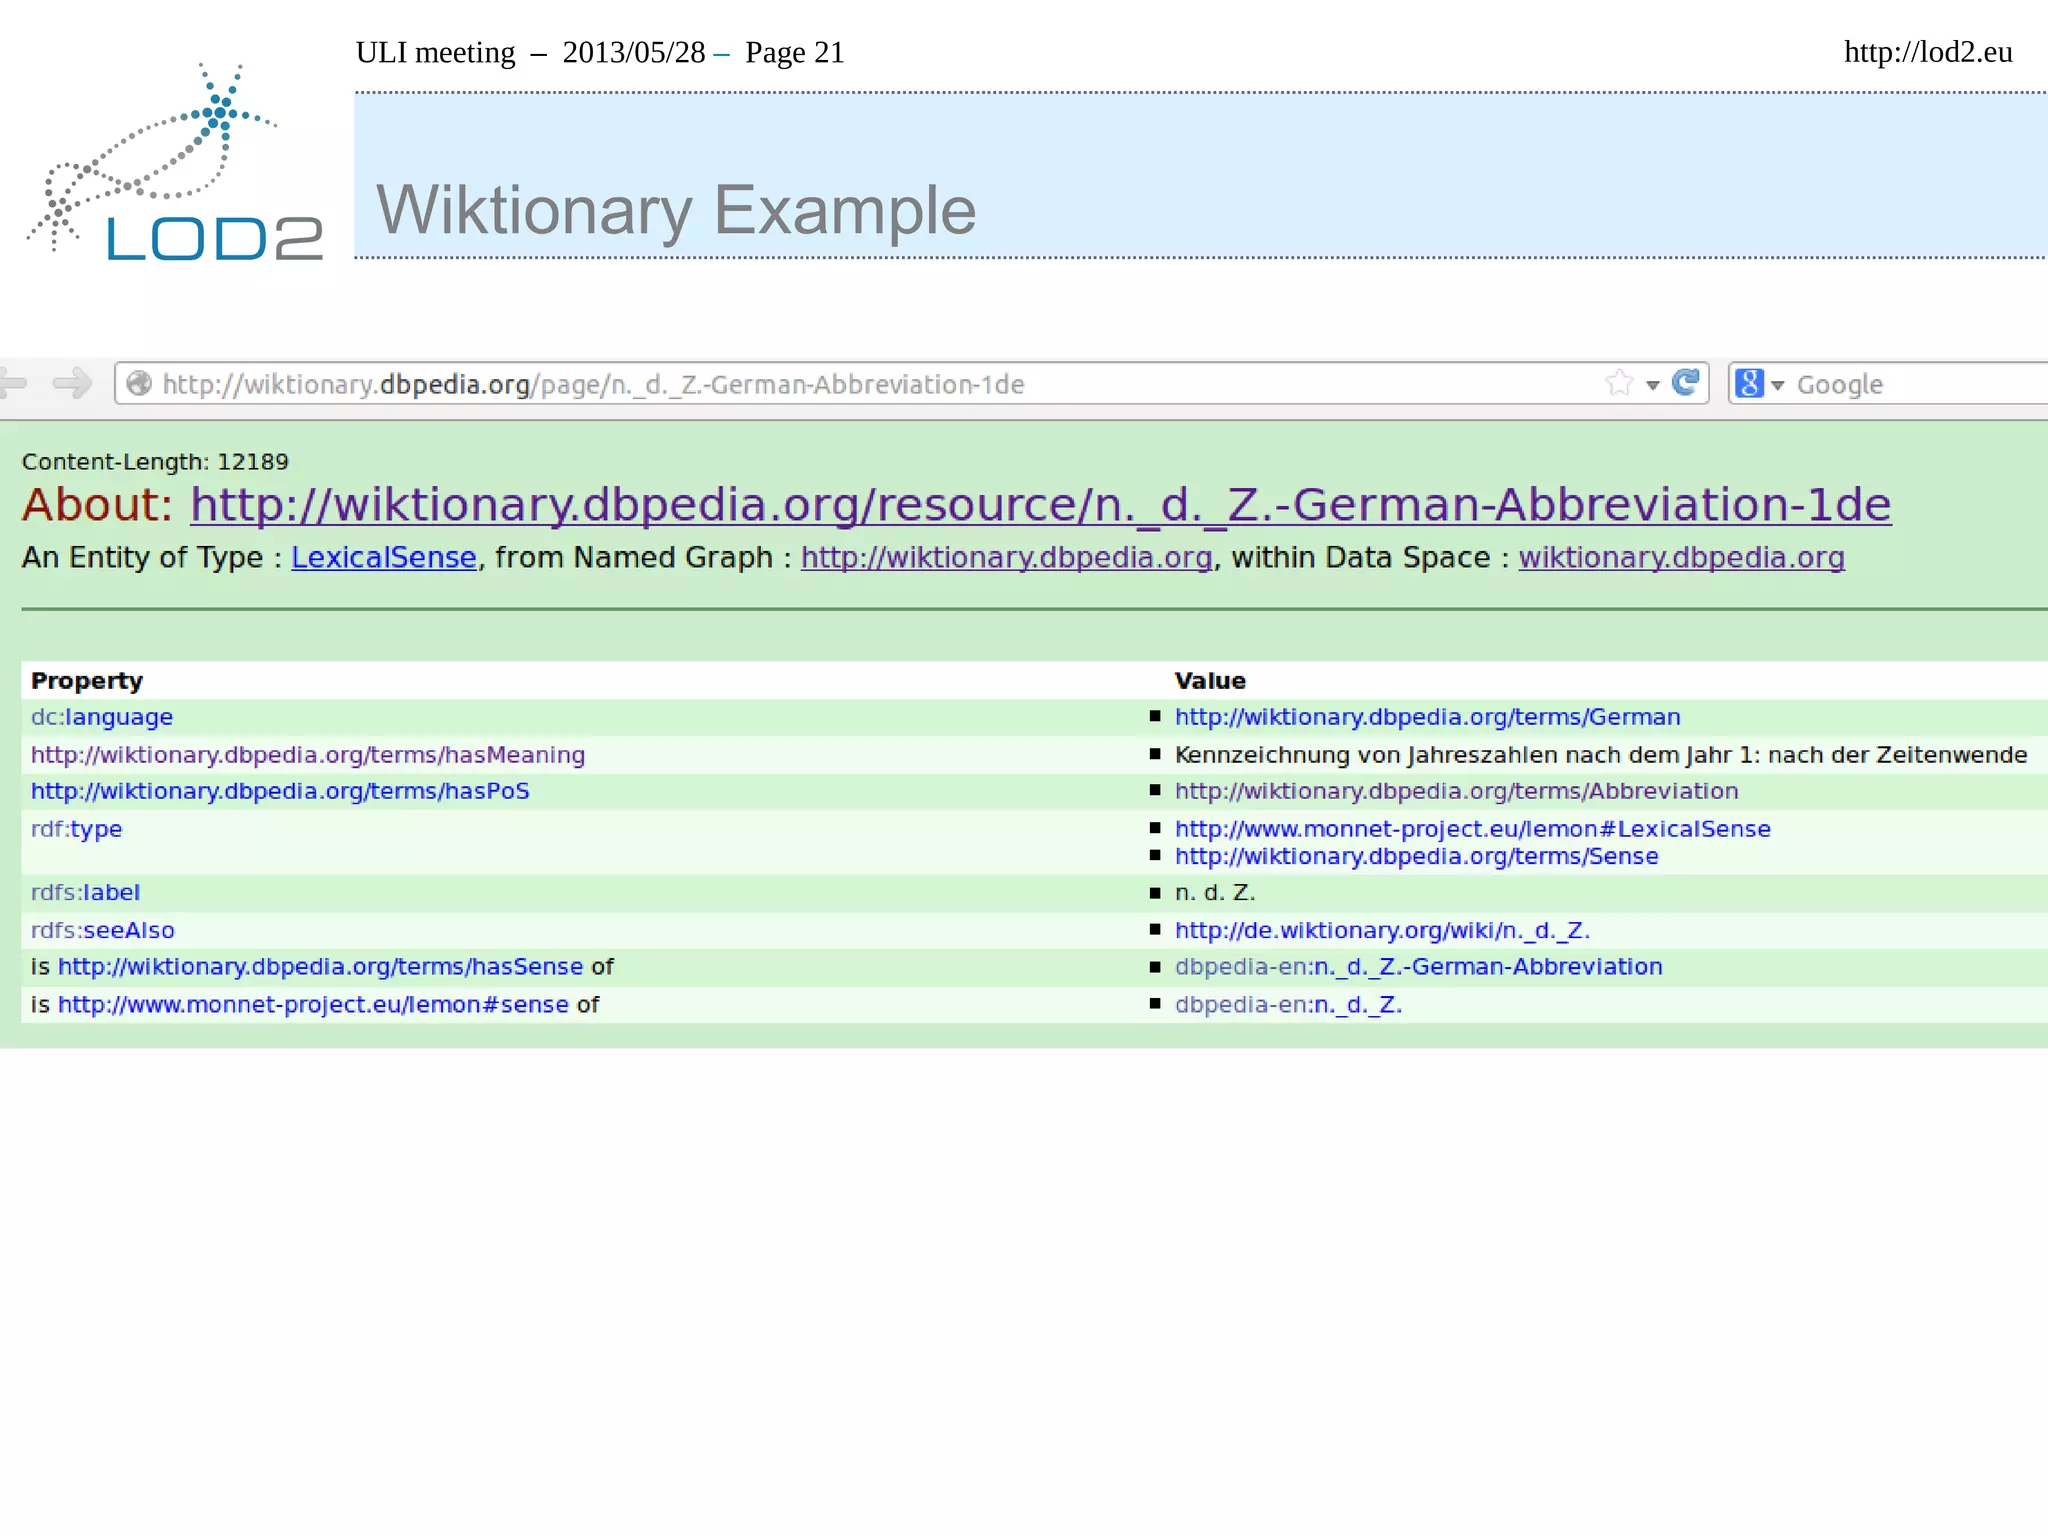Open the search engine selector dropdown arrow
This screenshot has width=2048, height=1536.
[1777, 386]
